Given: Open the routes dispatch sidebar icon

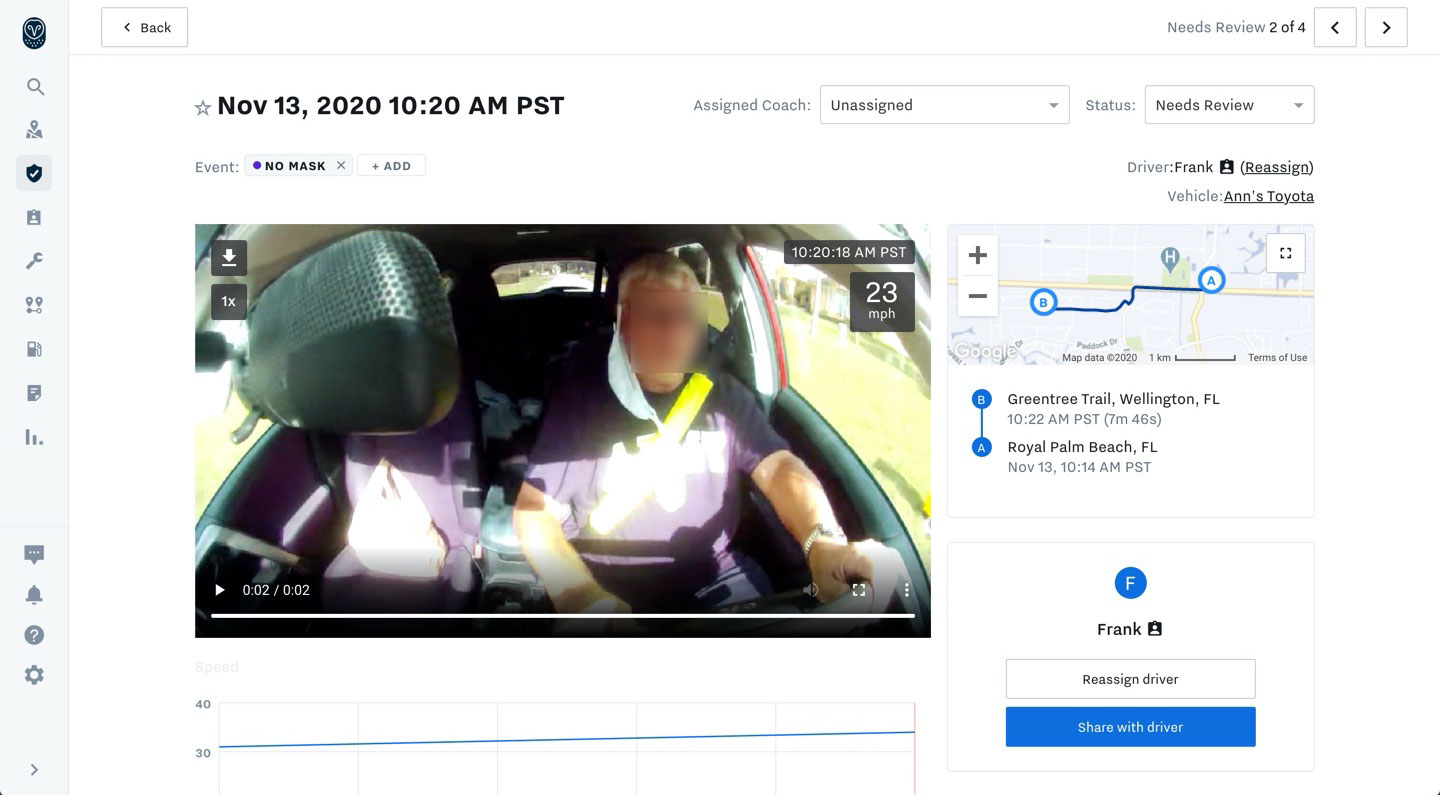Looking at the screenshot, I should coord(34,305).
